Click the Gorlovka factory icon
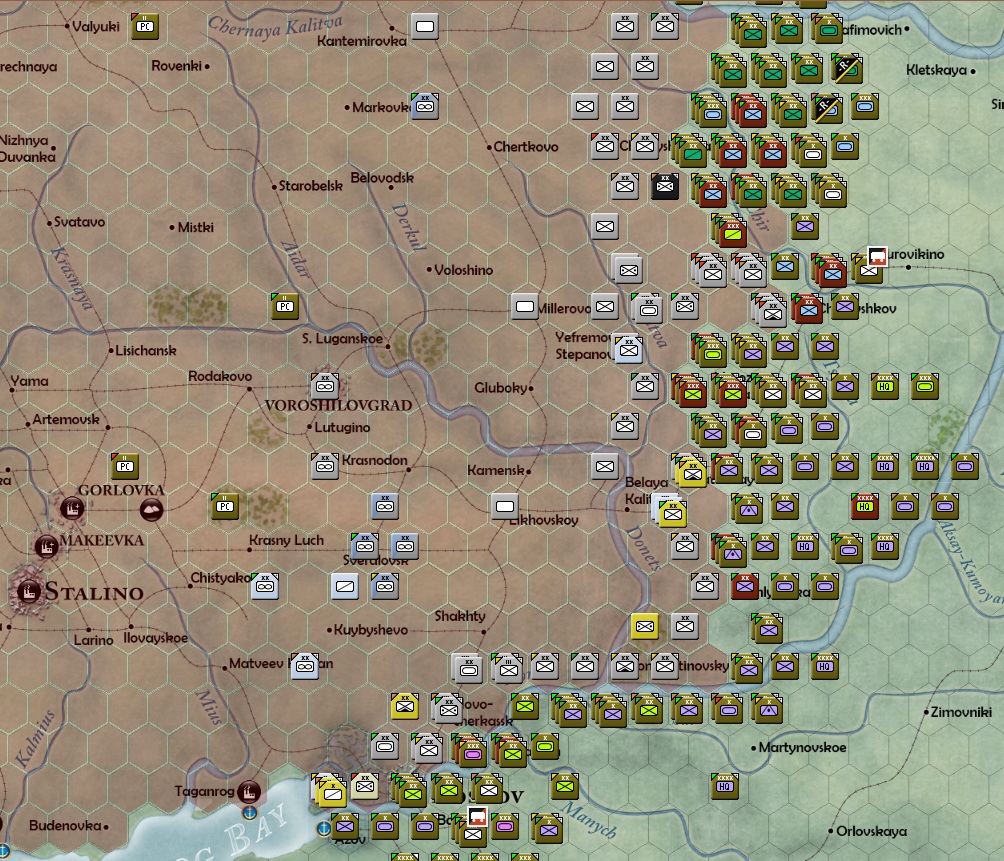This screenshot has height=861, width=1004. [x=72, y=509]
